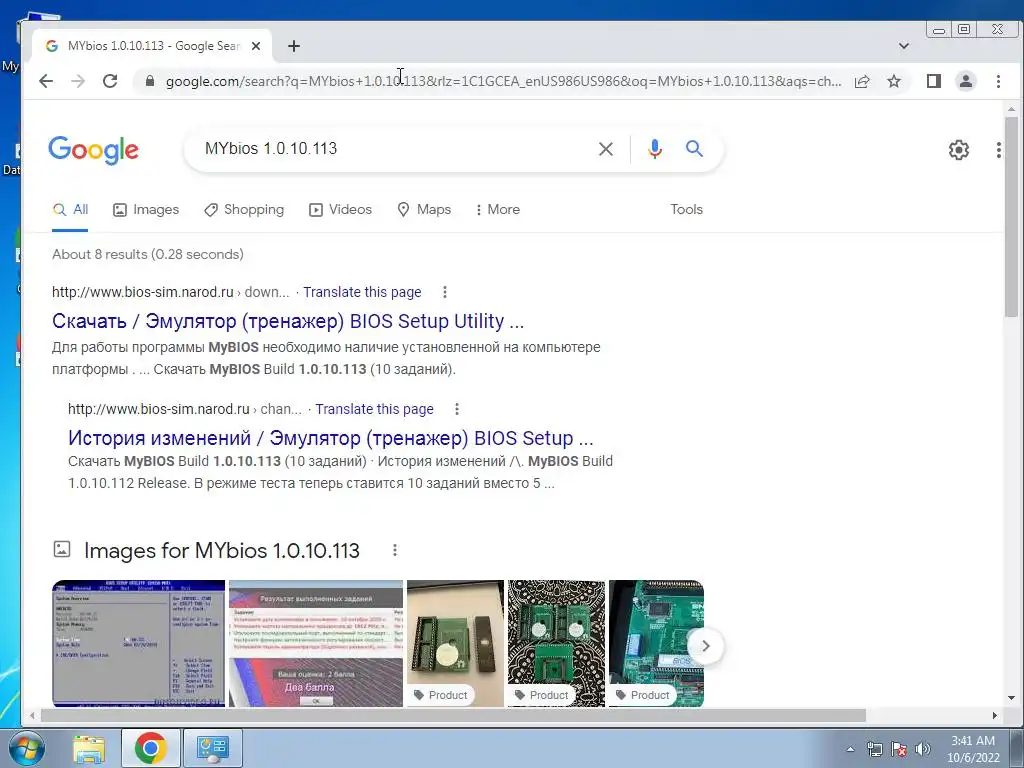Screen dimensions: 1024x768
Task: Open File Explorer from the taskbar
Action: coord(89,748)
